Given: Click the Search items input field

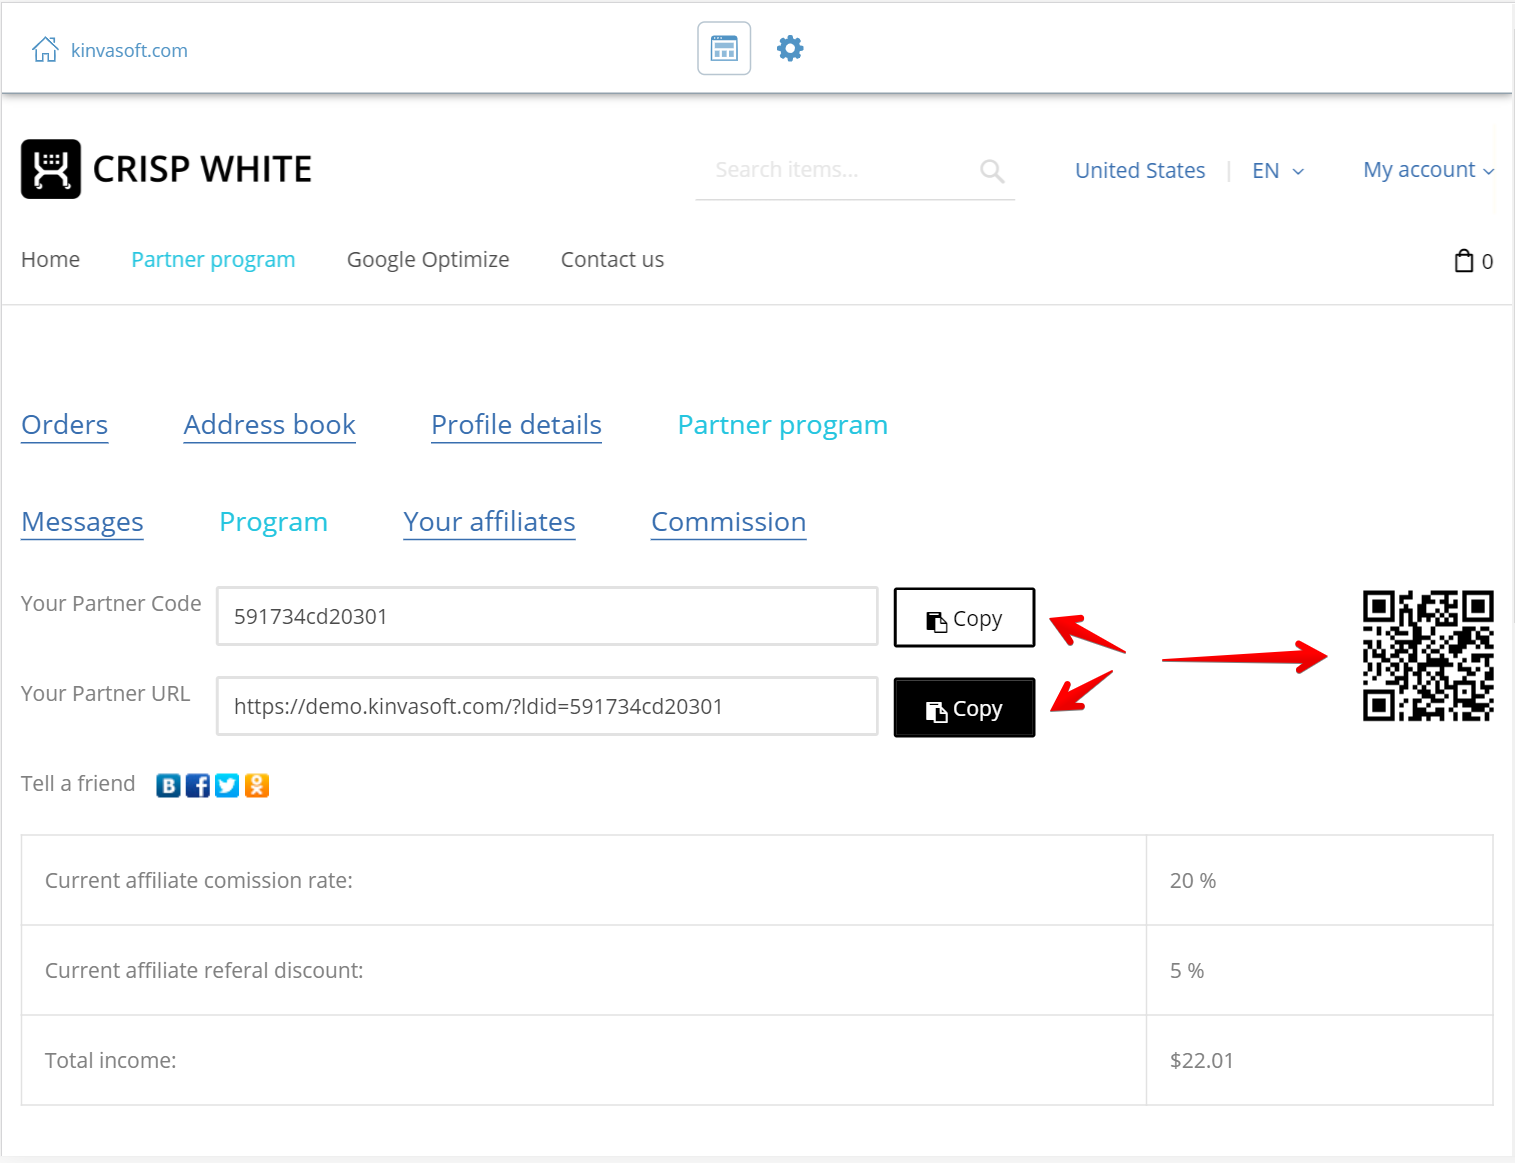Looking at the screenshot, I should tap(840, 170).
